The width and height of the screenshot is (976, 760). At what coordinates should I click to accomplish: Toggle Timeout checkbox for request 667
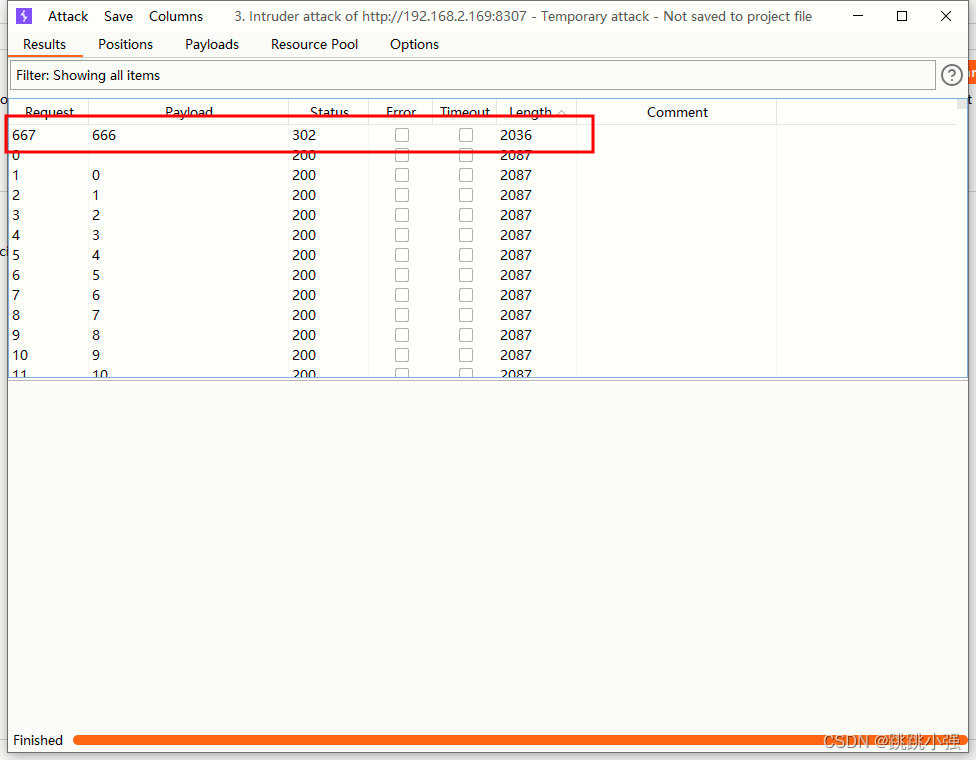(x=466, y=135)
